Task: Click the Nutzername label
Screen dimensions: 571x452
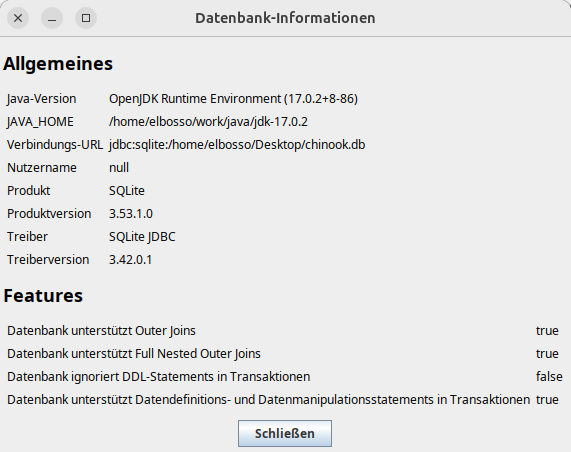Action: pyautogui.click(x=42, y=168)
